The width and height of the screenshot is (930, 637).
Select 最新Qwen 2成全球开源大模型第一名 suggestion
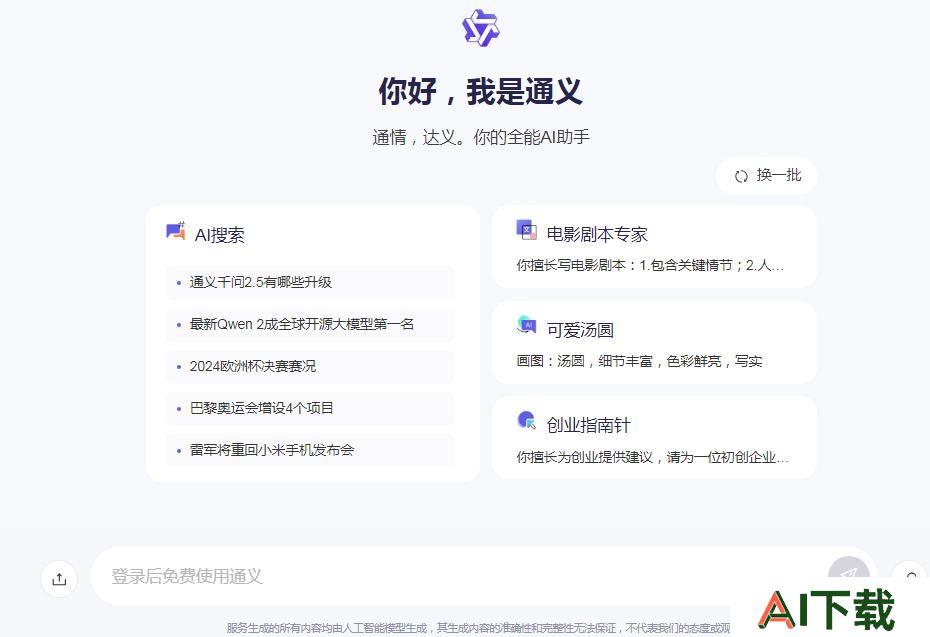pos(310,324)
